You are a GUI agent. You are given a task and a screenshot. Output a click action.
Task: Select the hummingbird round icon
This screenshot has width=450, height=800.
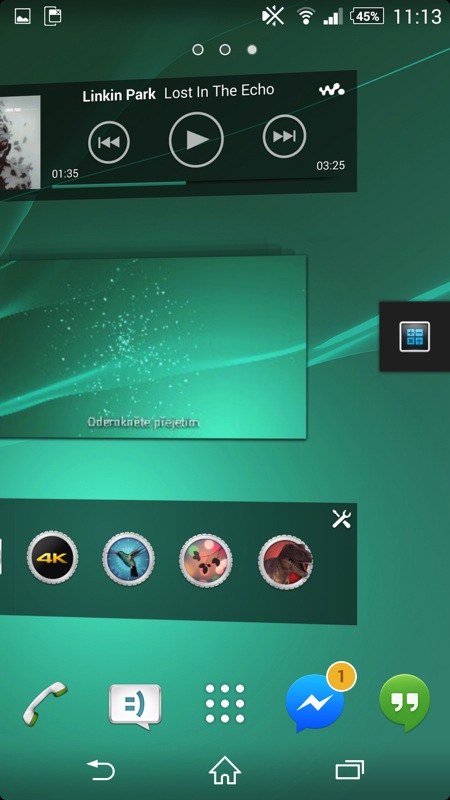(x=128, y=560)
